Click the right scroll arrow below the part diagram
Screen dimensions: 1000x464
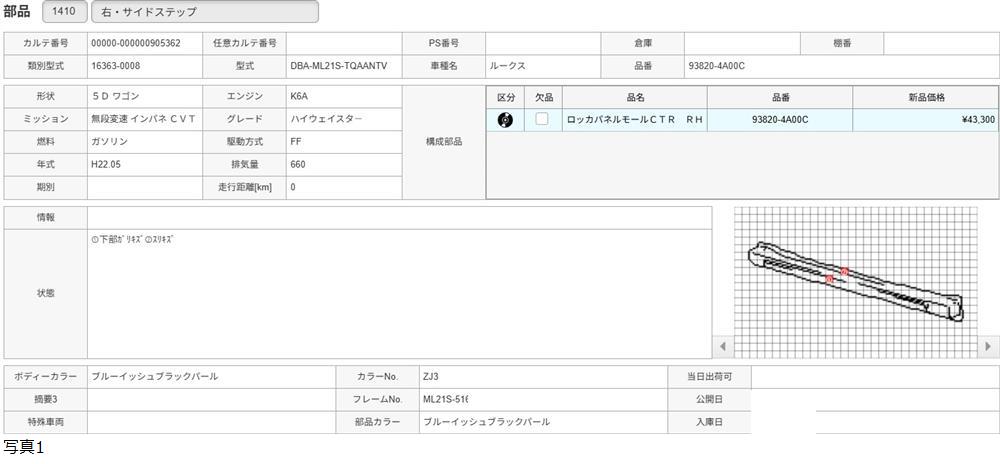(x=988, y=346)
